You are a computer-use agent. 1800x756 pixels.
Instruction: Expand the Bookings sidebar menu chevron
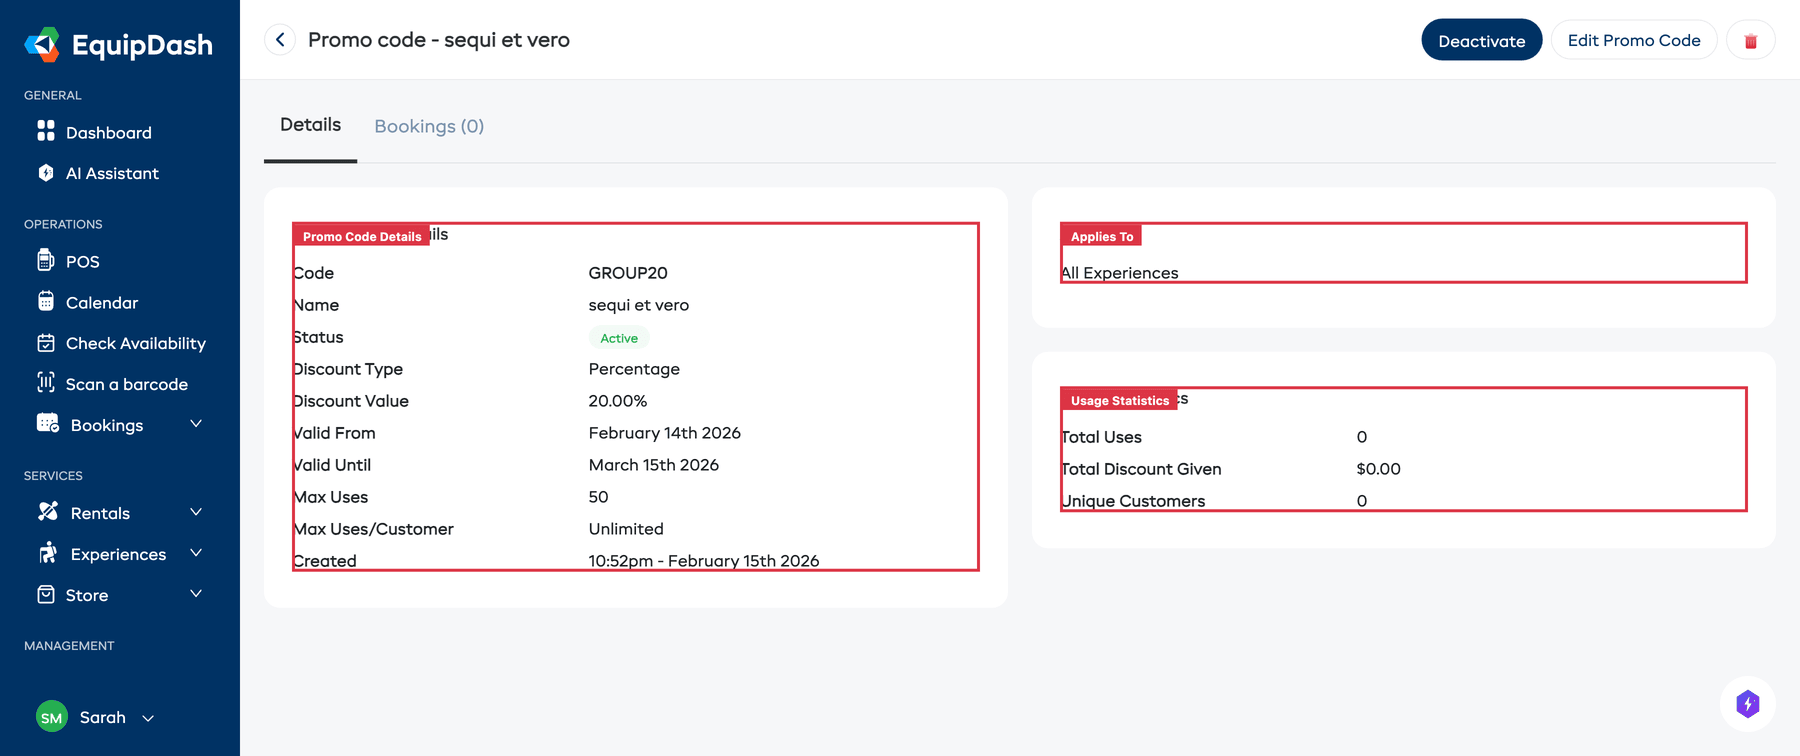pyautogui.click(x=196, y=424)
